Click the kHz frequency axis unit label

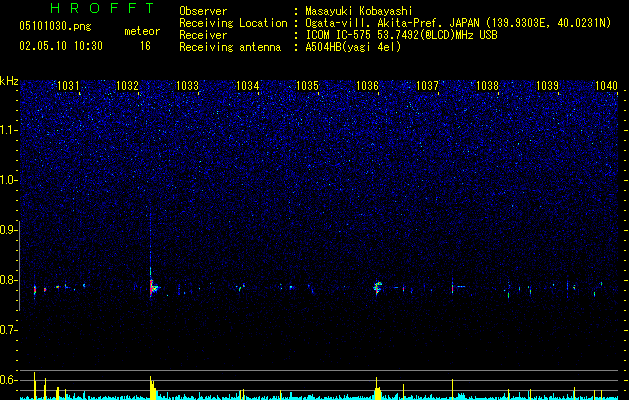9,81
